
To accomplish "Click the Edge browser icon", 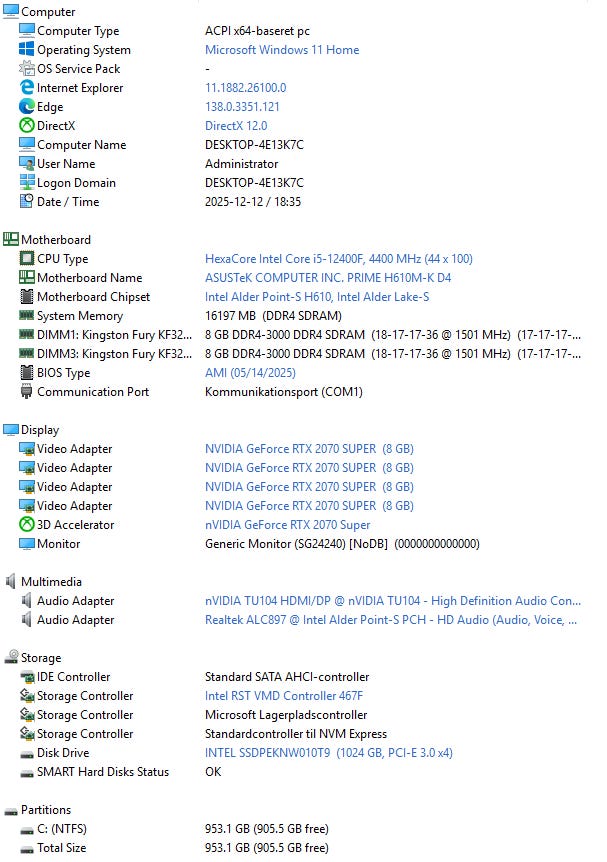I will click(26, 107).
